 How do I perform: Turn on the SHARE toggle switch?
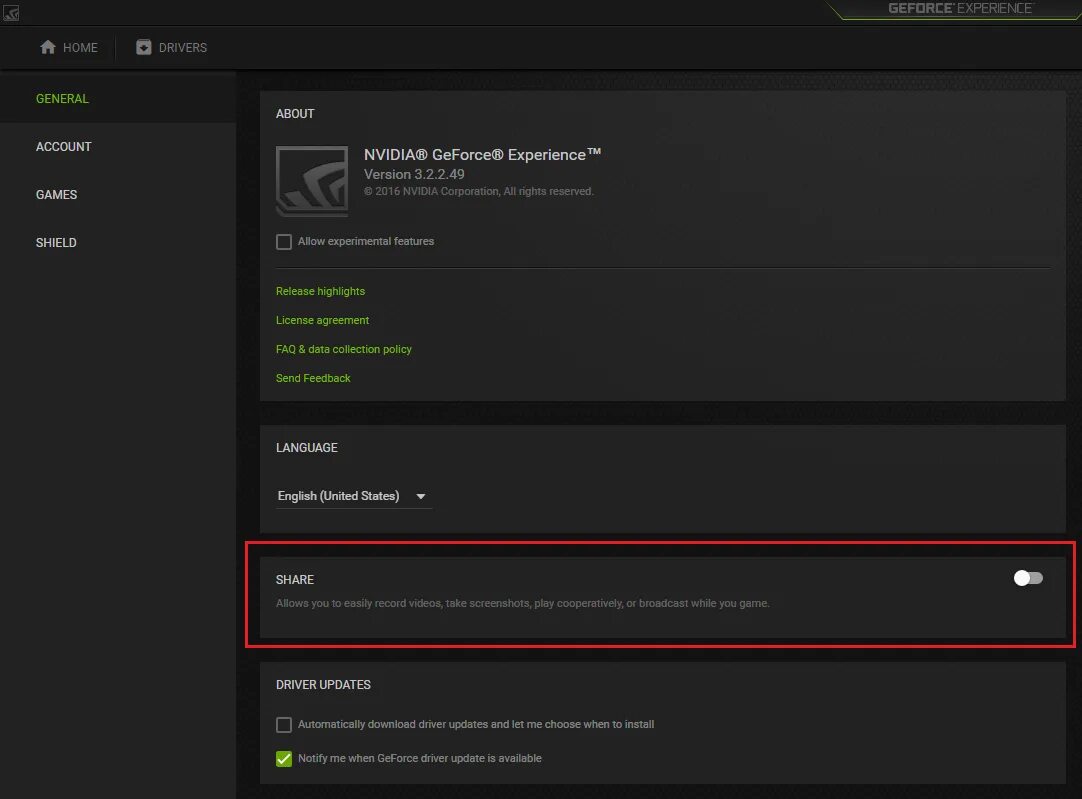(x=1028, y=578)
